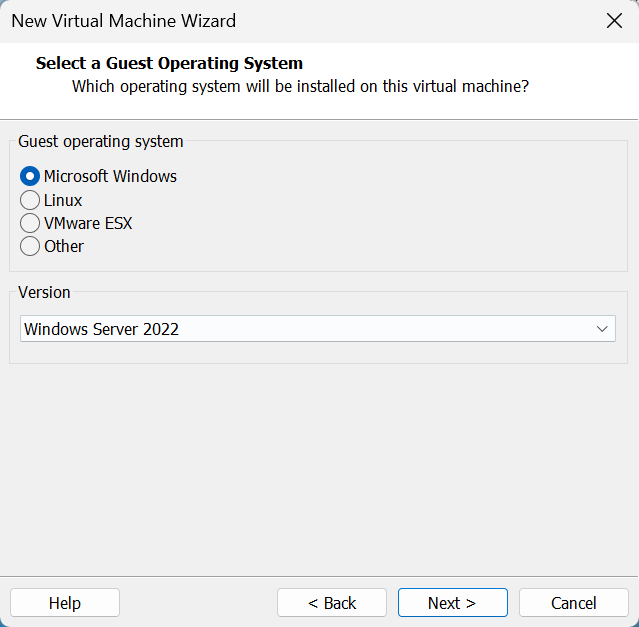Click the "Microsoft Windows" label text
639x627 pixels.
(110, 176)
